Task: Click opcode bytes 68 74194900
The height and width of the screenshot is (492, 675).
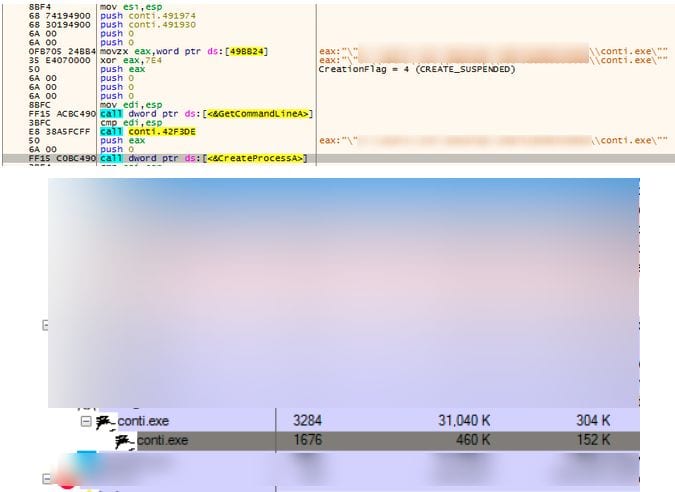Action: pos(59,16)
